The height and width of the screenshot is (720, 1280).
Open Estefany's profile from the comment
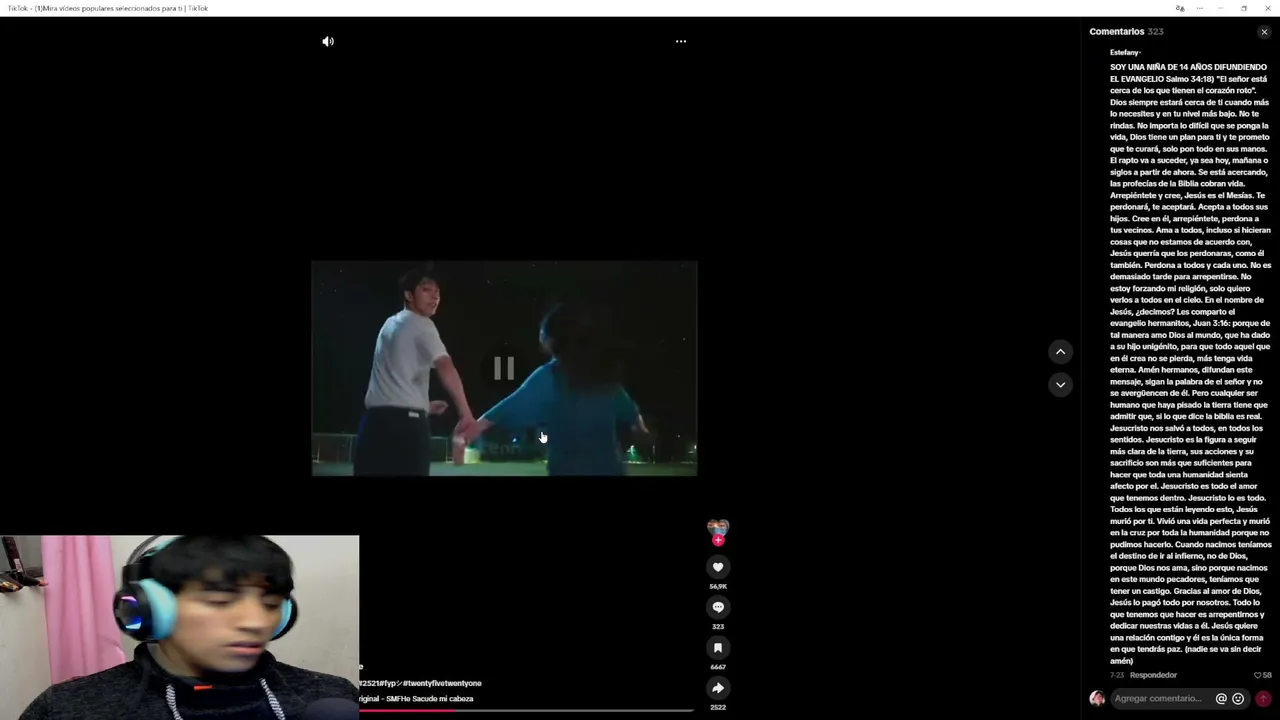point(1125,52)
